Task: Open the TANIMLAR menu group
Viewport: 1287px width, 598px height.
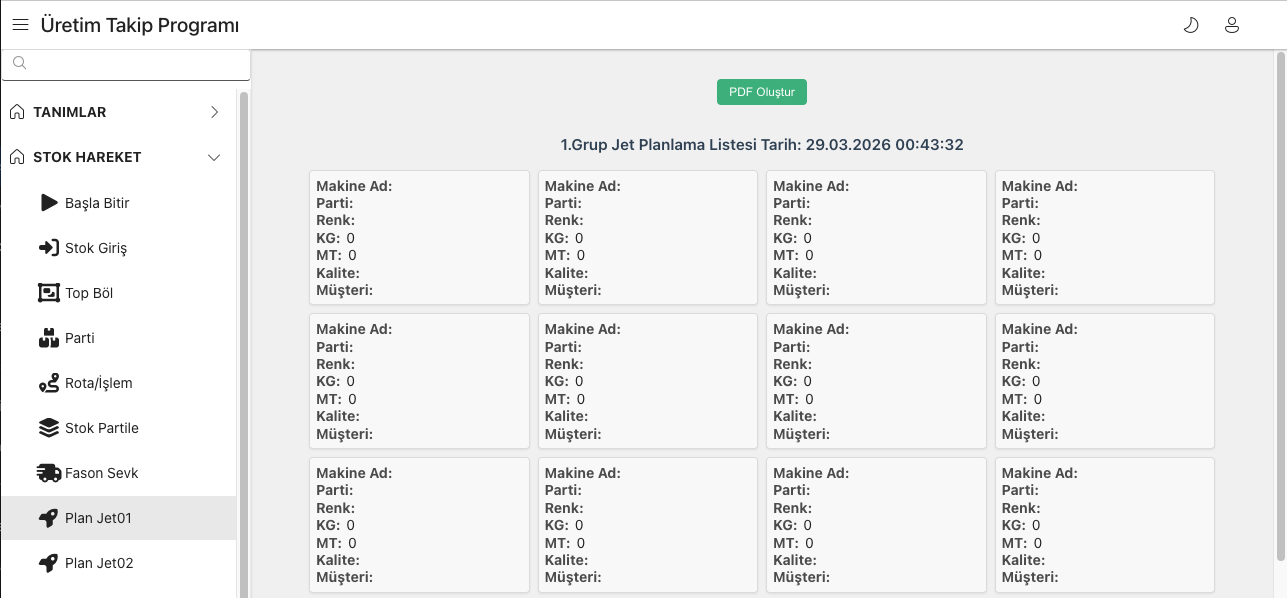Action: (x=70, y=112)
